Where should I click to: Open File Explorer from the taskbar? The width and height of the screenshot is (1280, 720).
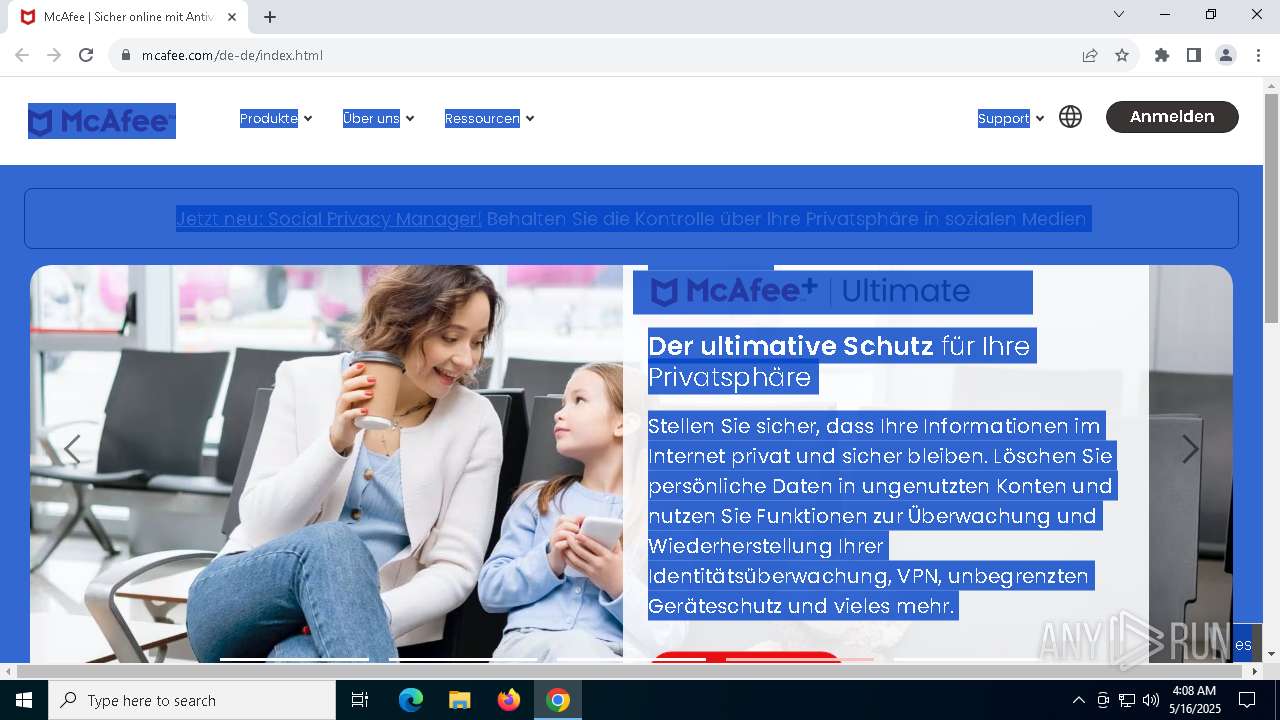[459, 700]
